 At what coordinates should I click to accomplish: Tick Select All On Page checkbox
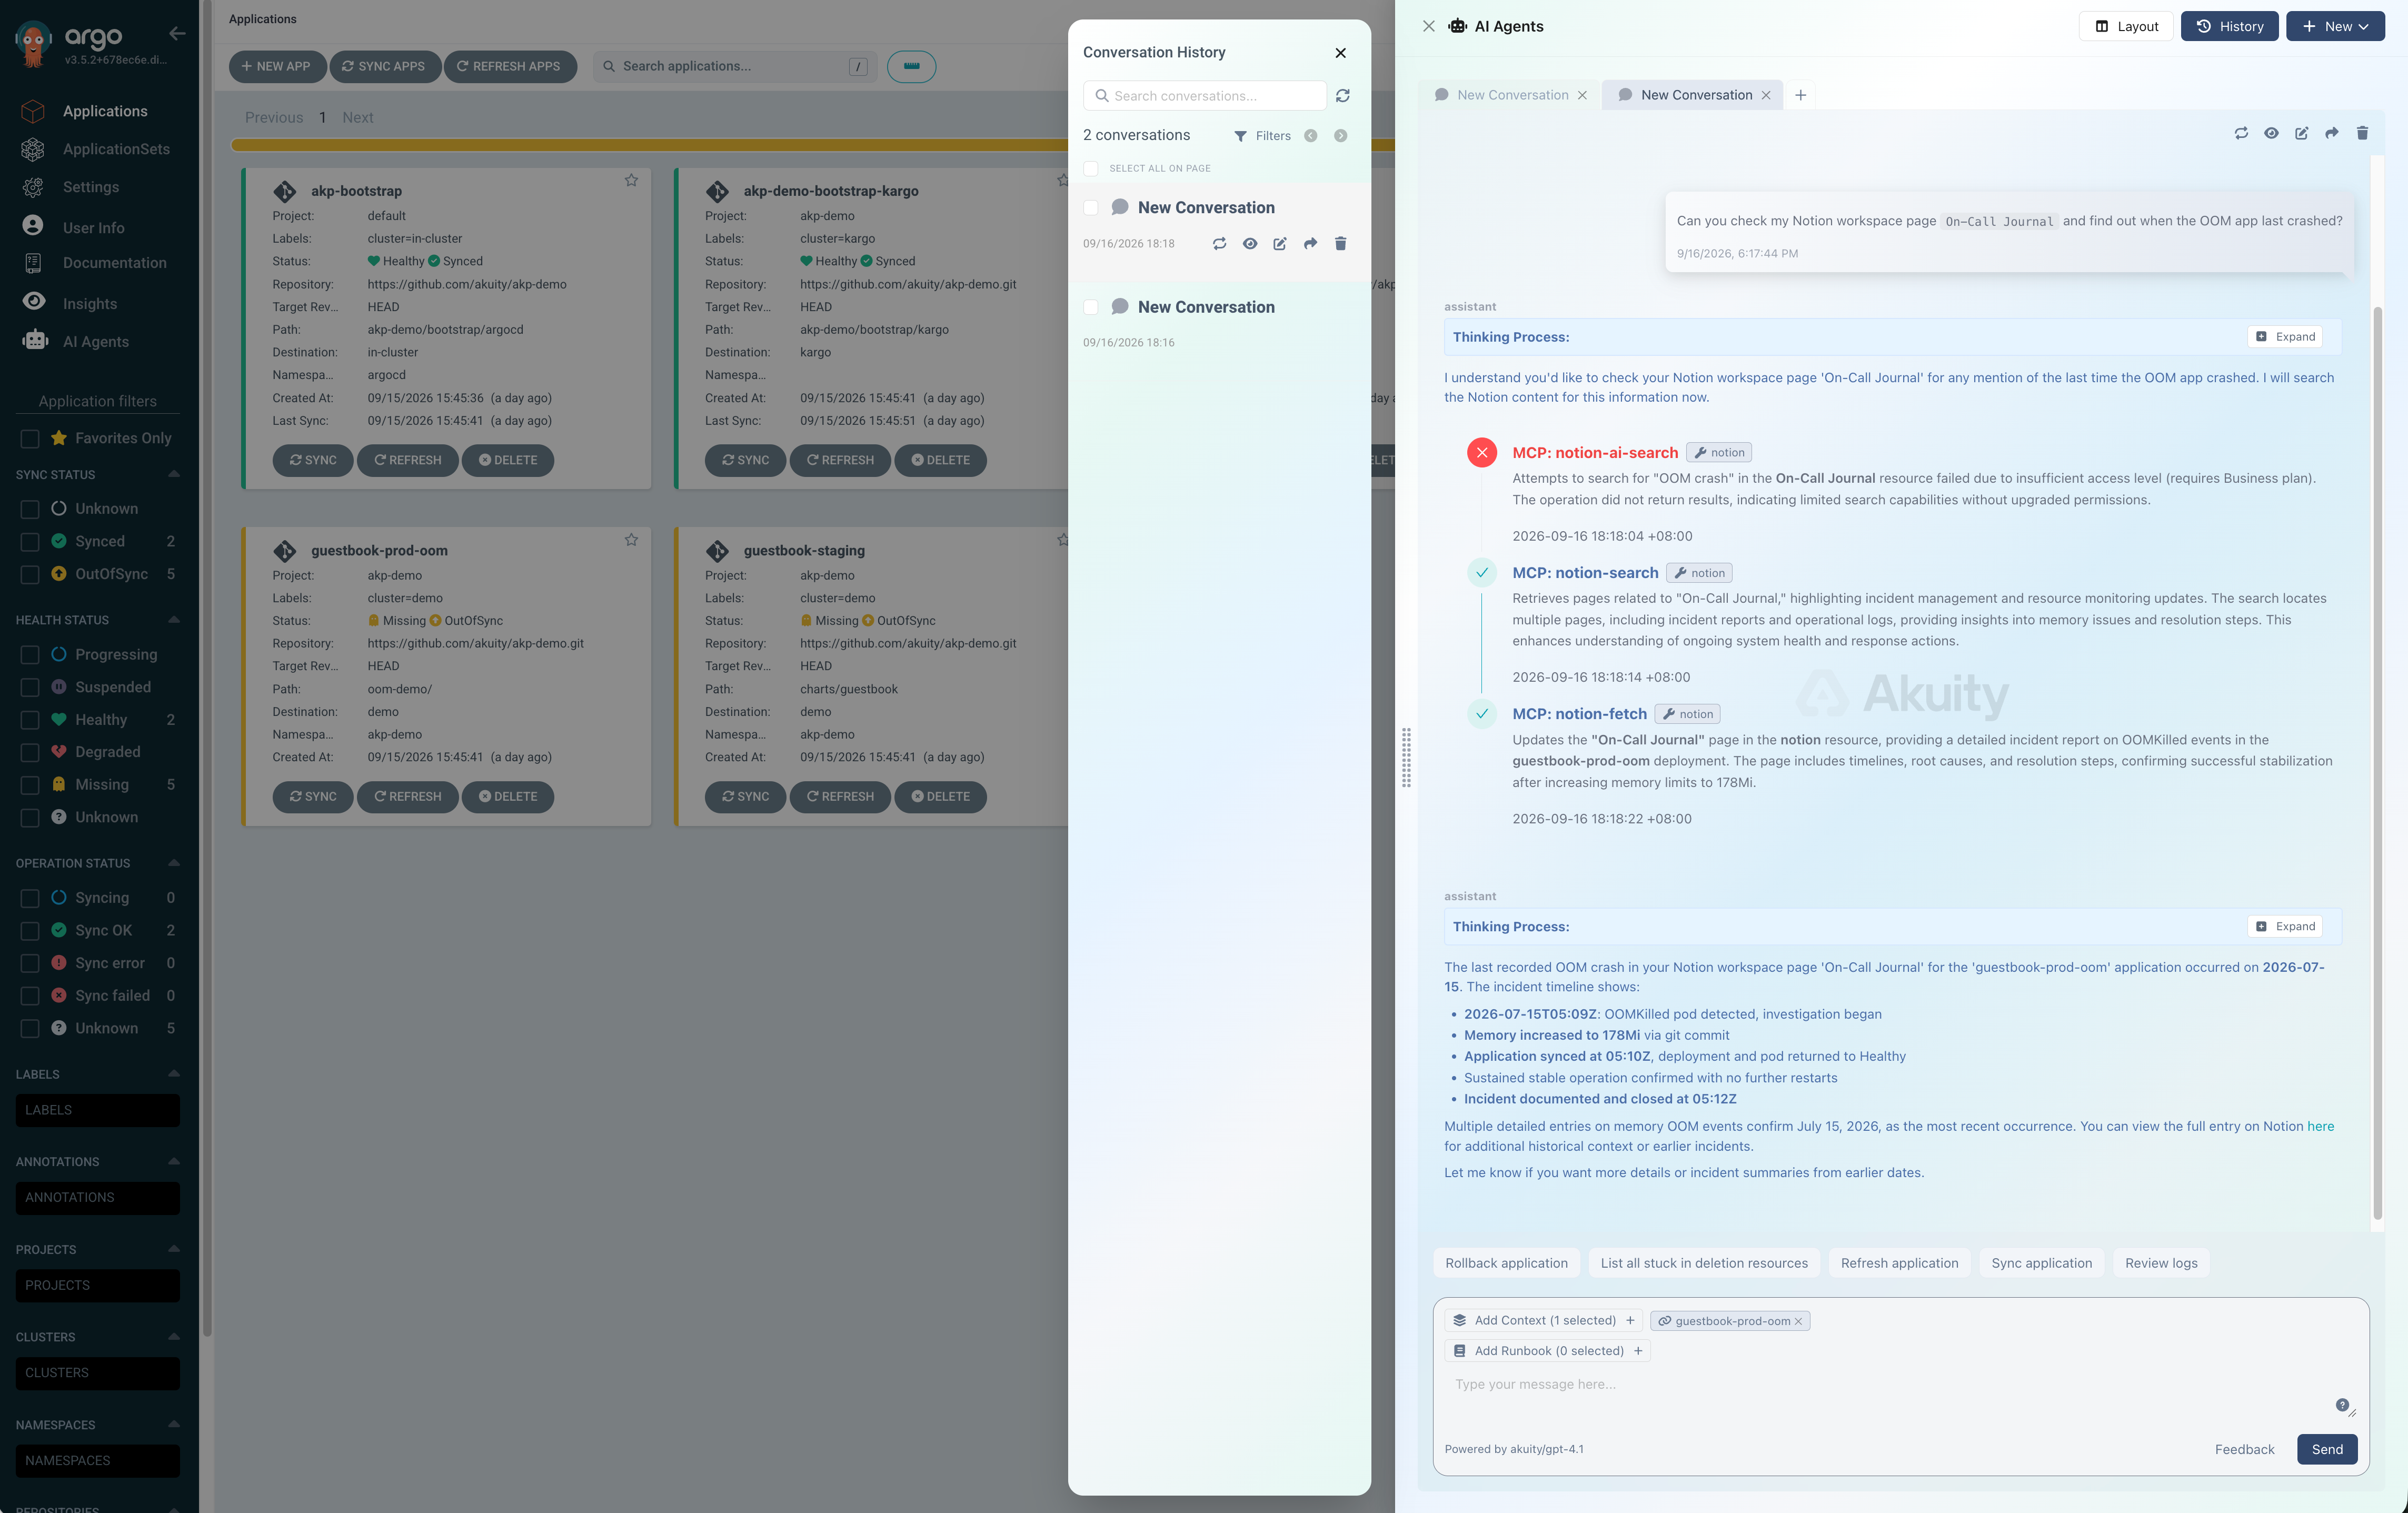click(x=1091, y=168)
